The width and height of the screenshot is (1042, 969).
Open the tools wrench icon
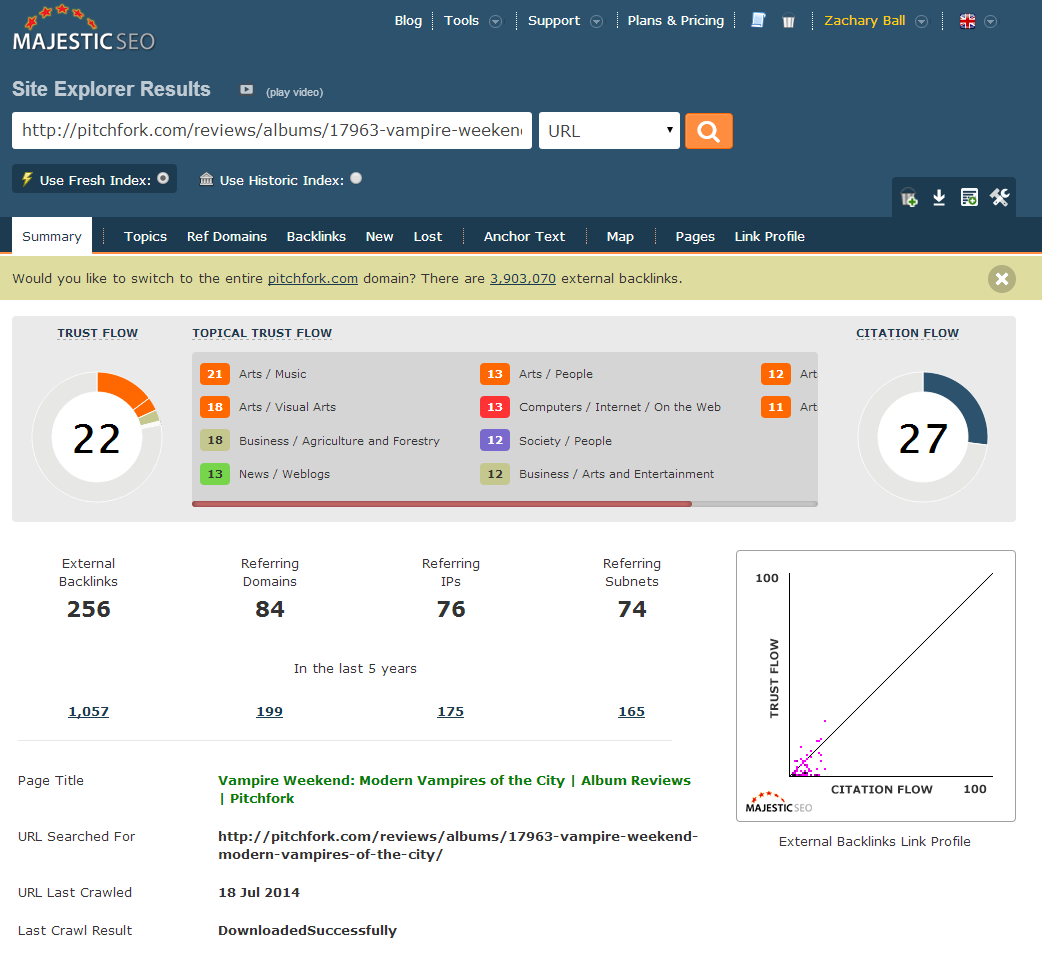(x=999, y=197)
